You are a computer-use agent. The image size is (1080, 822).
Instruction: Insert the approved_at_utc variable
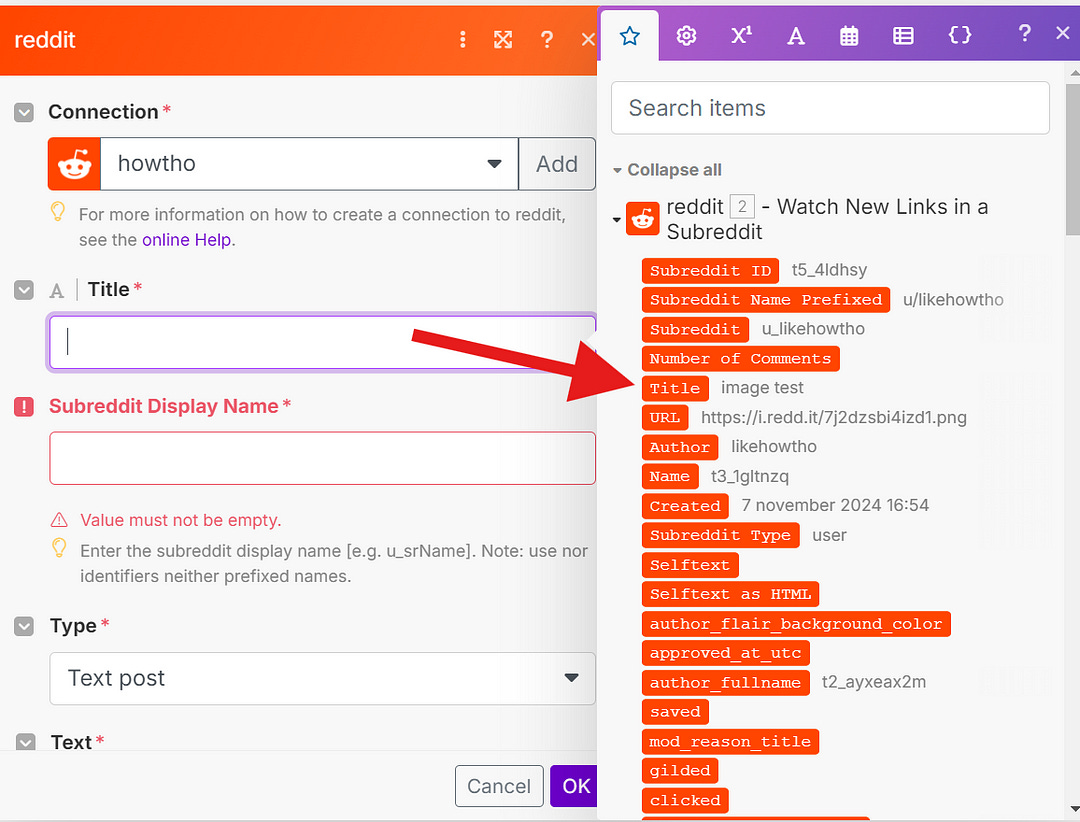[726, 653]
